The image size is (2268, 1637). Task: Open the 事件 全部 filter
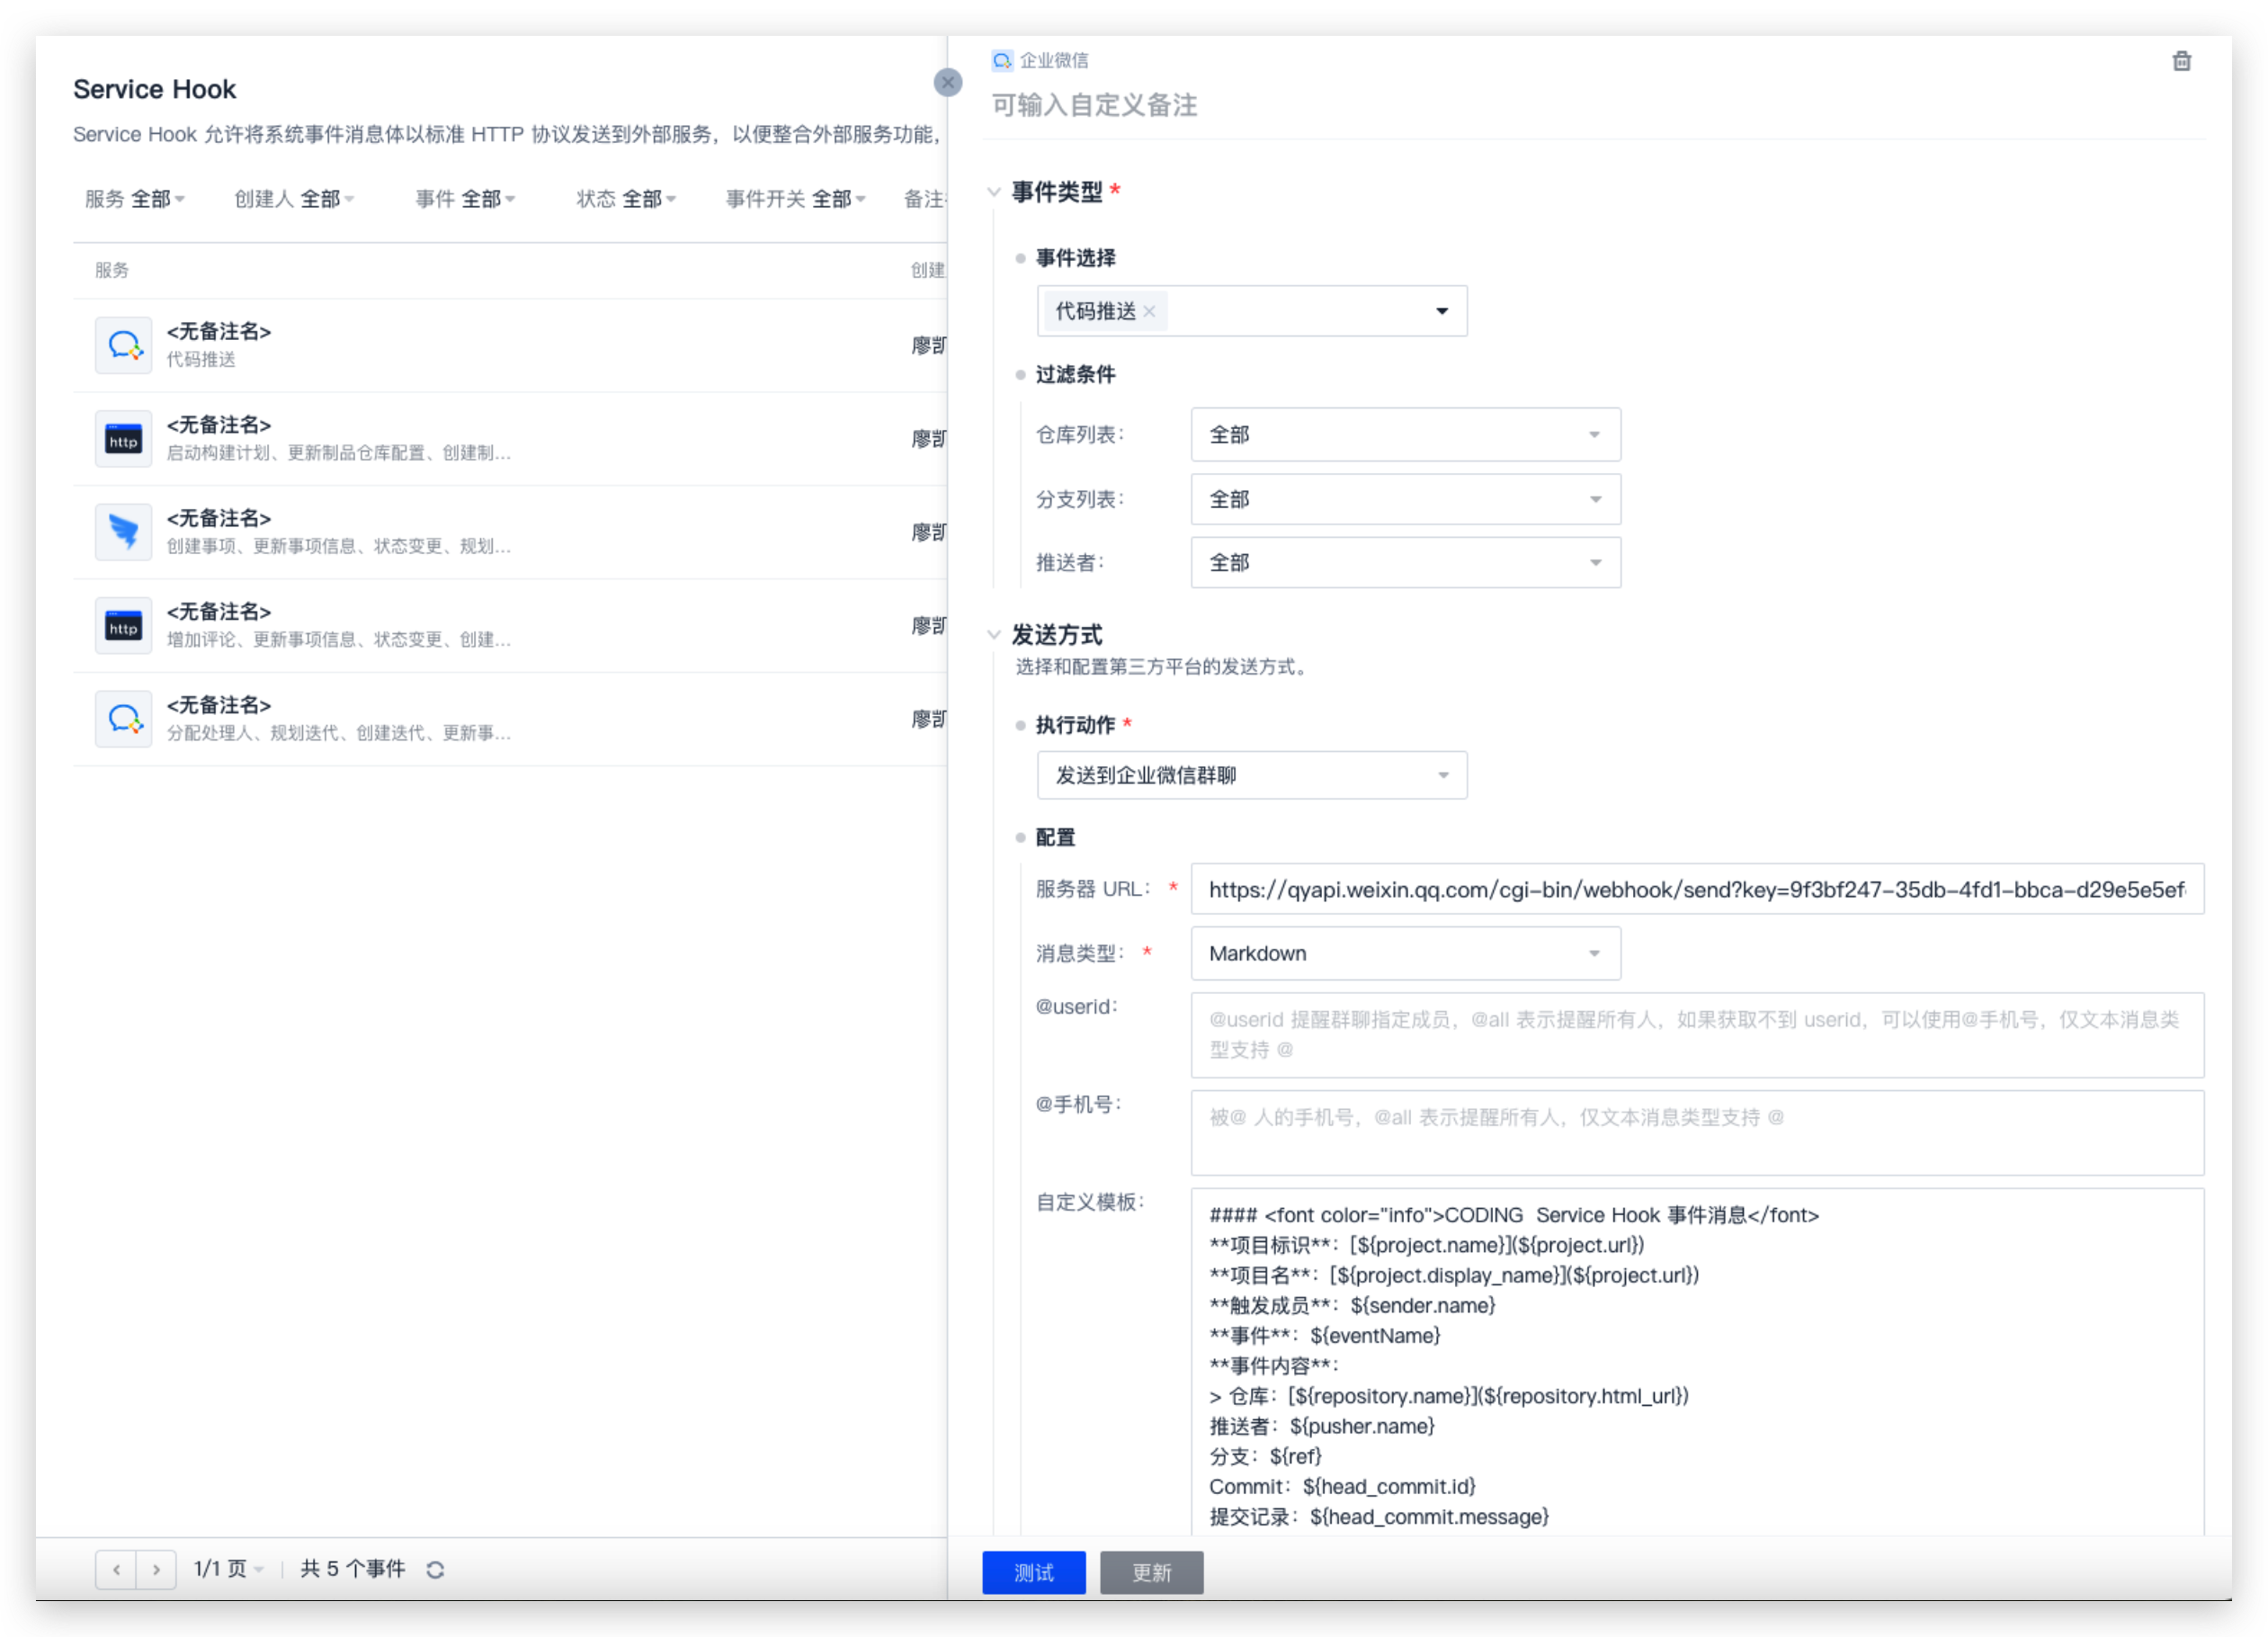465,199
